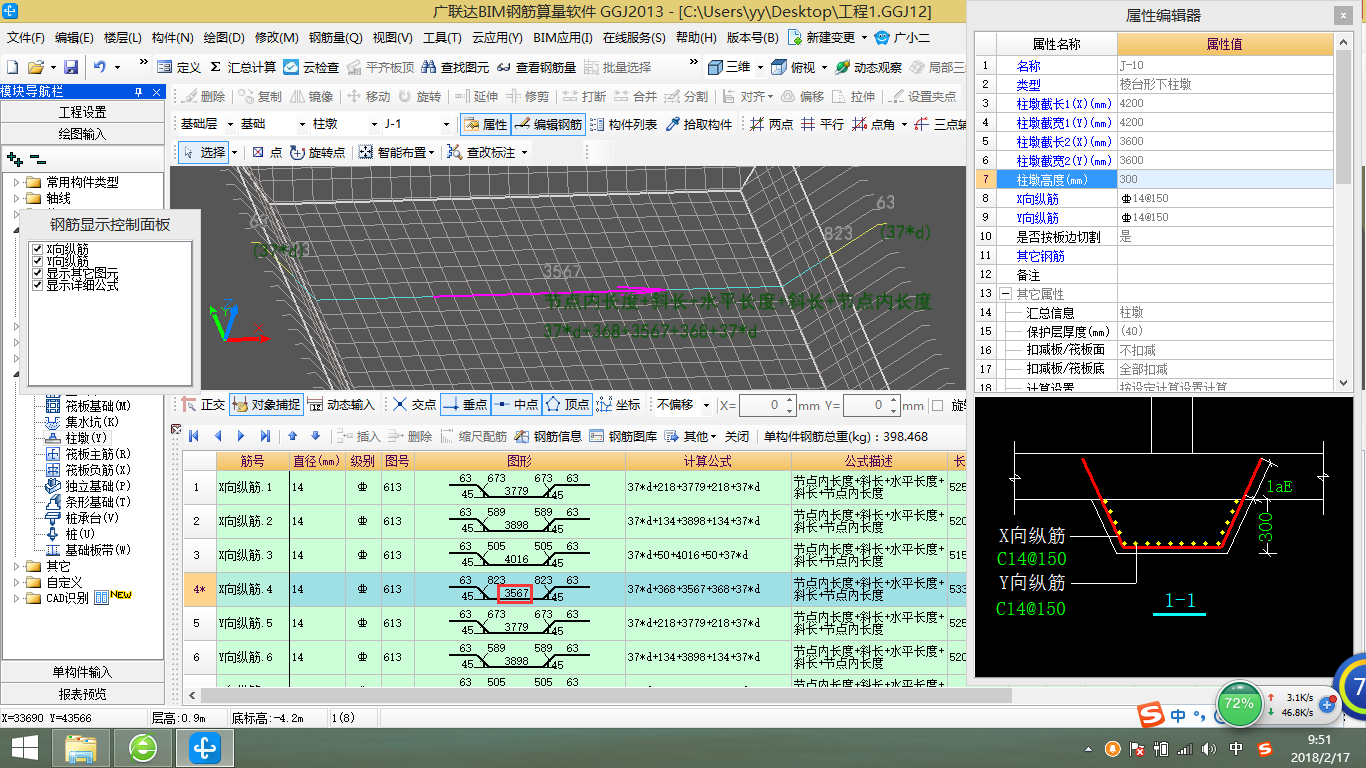Open 构件列表 component list
Image resolution: width=1366 pixels, height=768 pixels.
(x=623, y=125)
